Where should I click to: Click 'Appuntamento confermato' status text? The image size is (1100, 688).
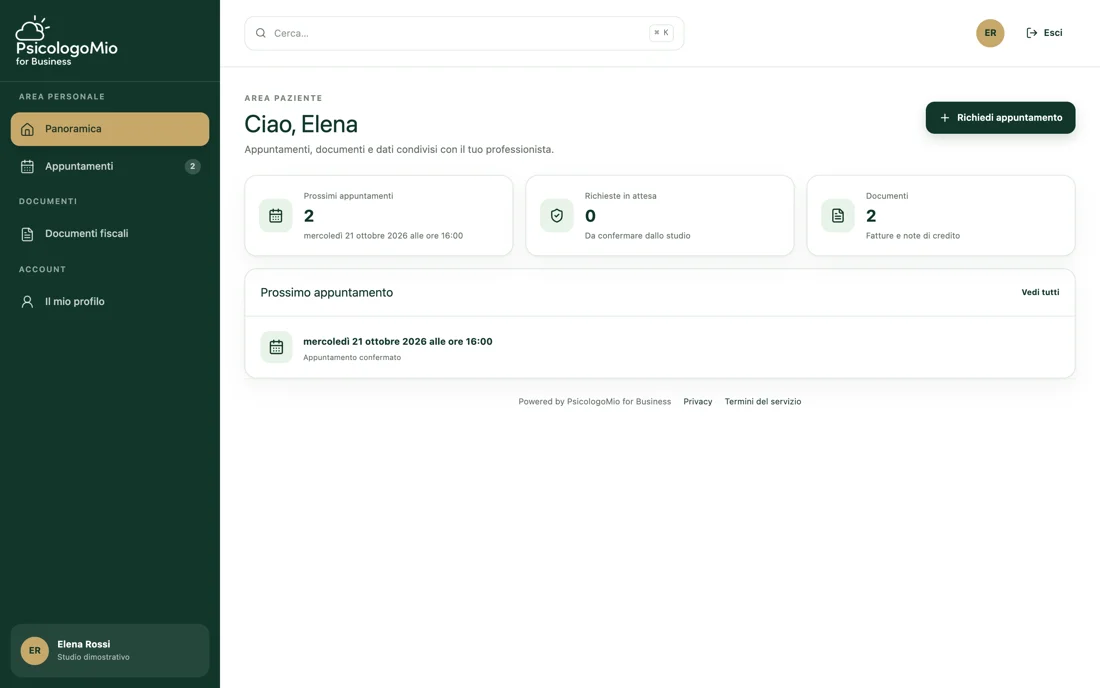(x=352, y=358)
